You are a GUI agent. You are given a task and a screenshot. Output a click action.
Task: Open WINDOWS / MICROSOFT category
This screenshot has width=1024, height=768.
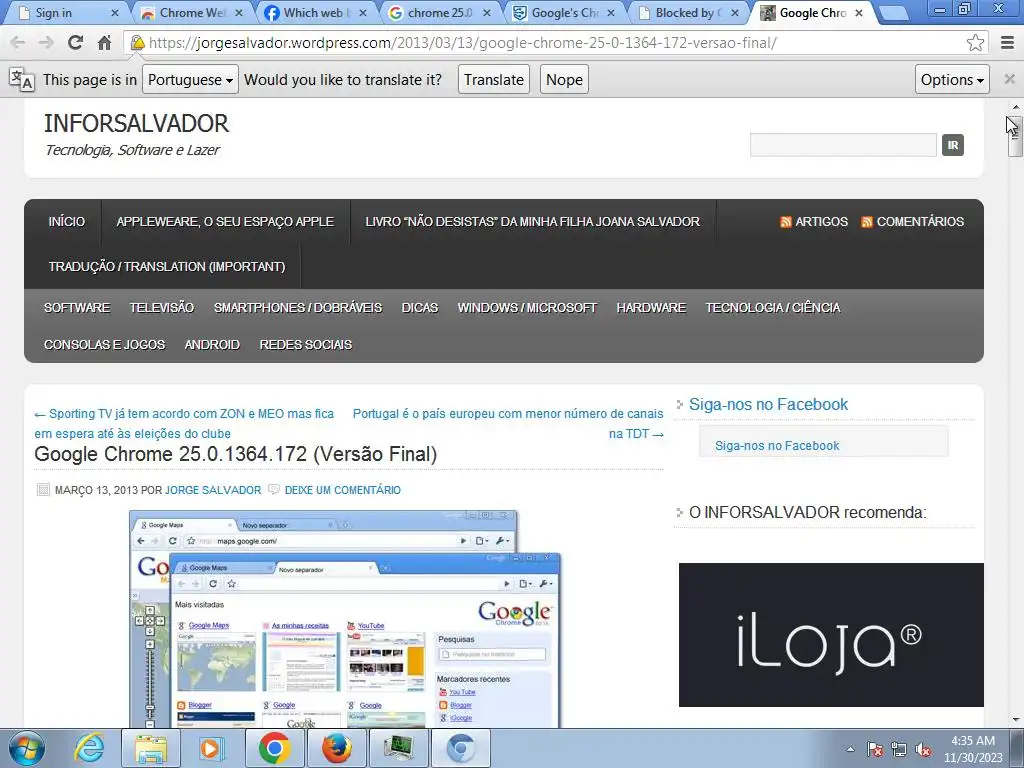tap(527, 308)
